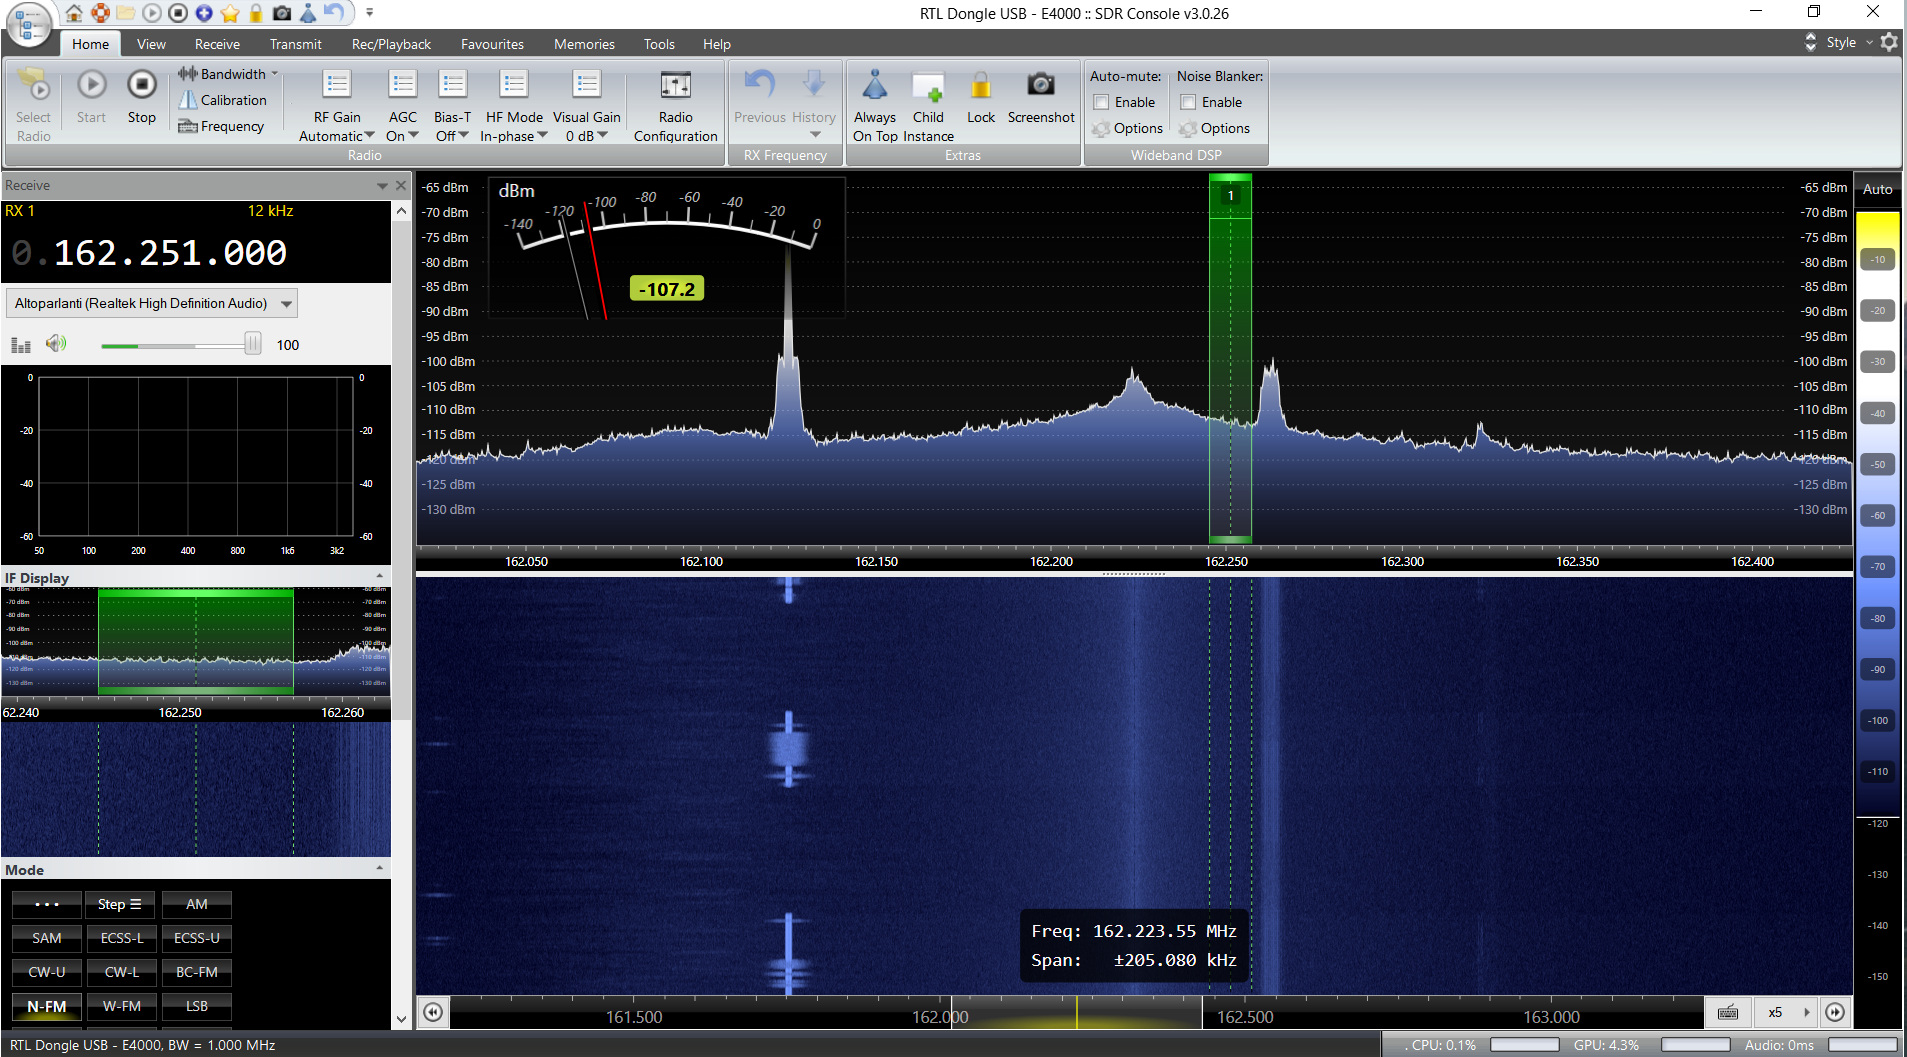Click the Lock padlock icon

pos(980,87)
